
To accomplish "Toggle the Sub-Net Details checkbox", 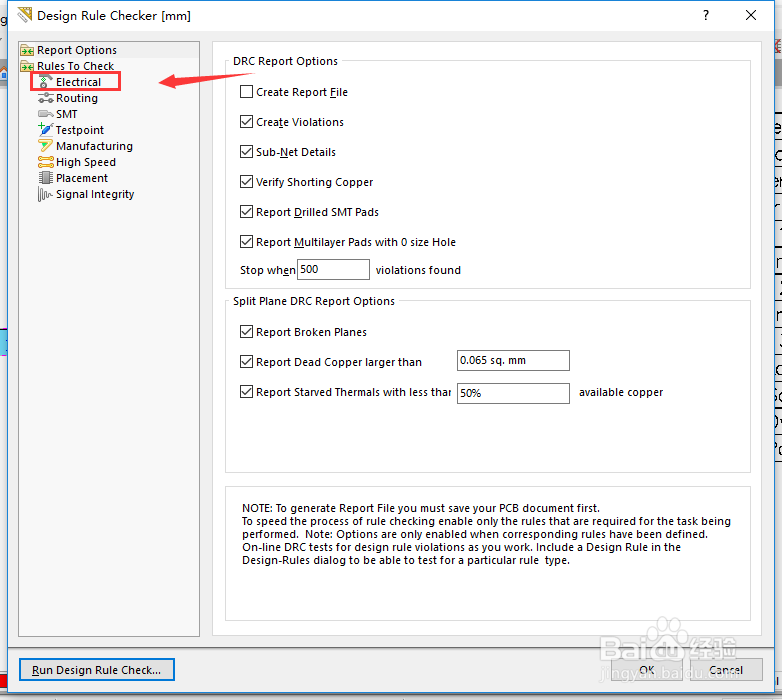I will click(246, 152).
